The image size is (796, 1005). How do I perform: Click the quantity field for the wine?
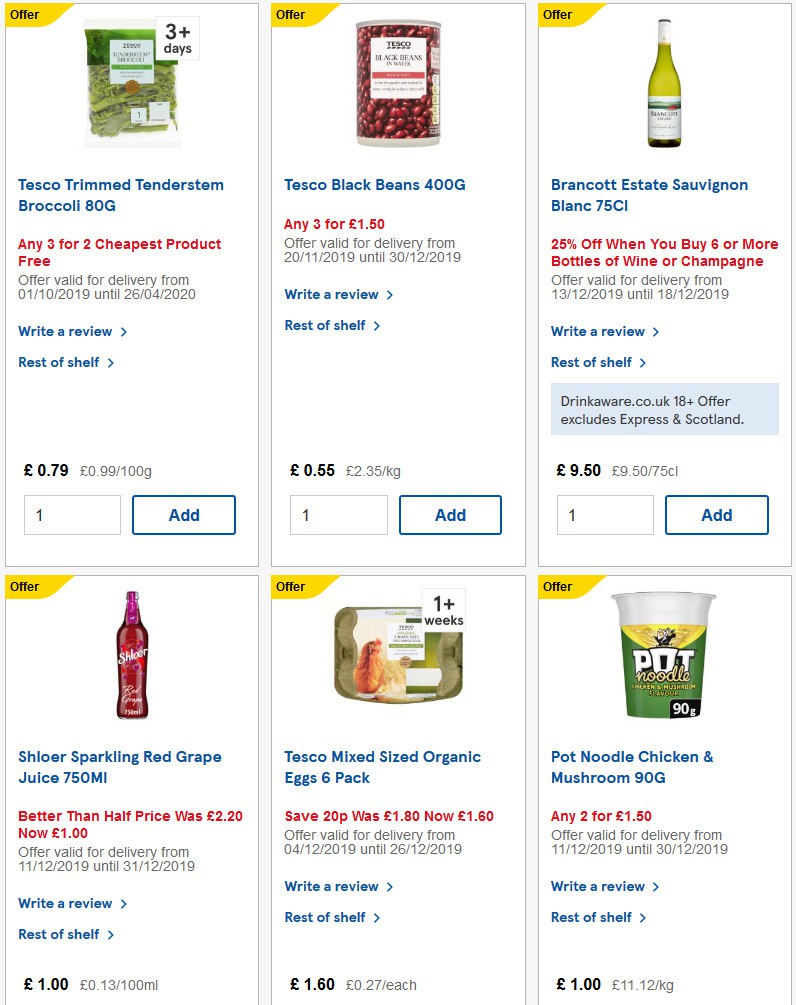click(604, 515)
